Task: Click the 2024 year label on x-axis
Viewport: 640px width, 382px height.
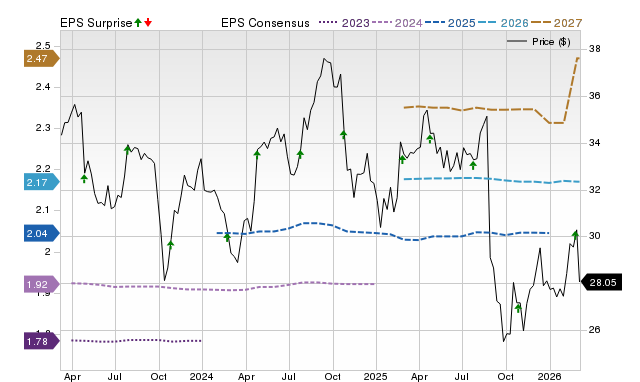Action: [202, 376]
